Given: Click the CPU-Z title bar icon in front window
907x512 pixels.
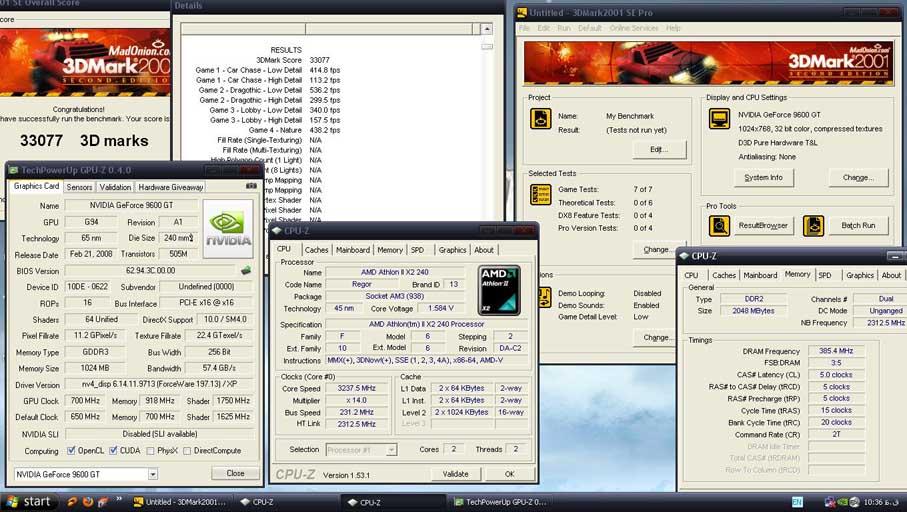Looking at the screenshot, I should (x=276, y=230).
